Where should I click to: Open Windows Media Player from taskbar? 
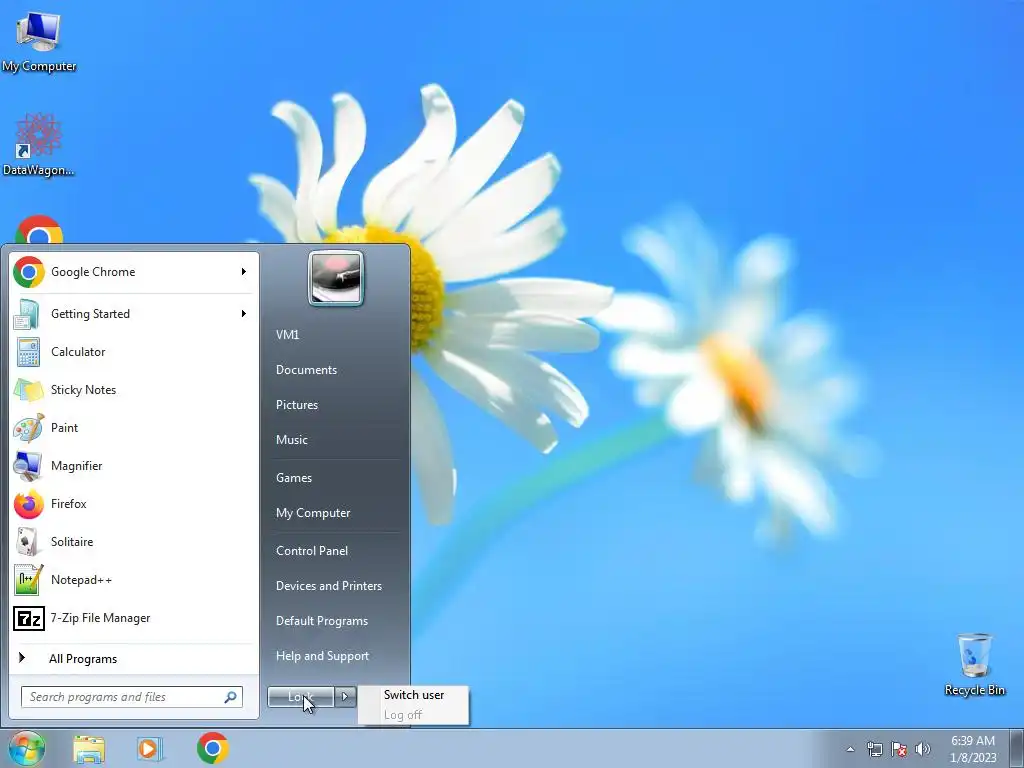[x=150, y=749]
